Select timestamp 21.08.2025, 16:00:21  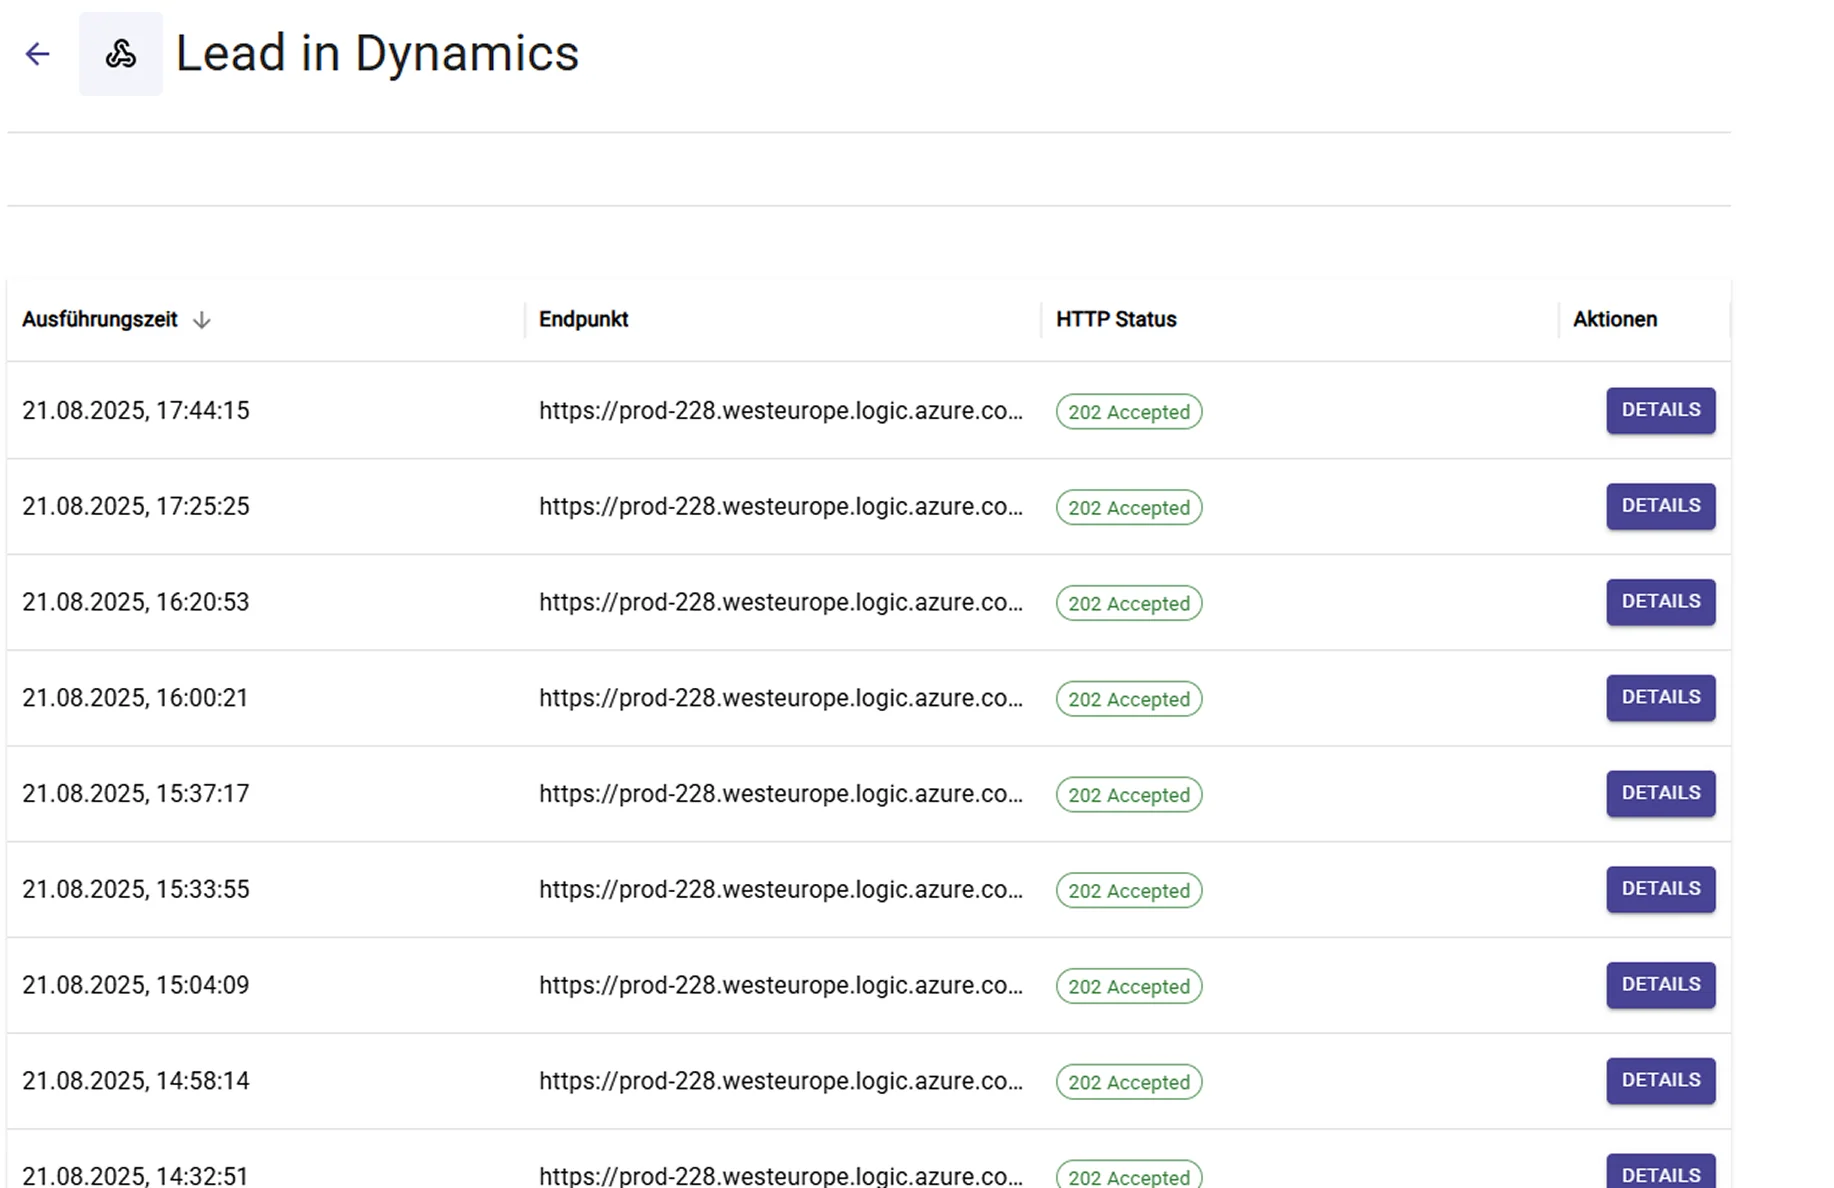(x=135, y=698)
